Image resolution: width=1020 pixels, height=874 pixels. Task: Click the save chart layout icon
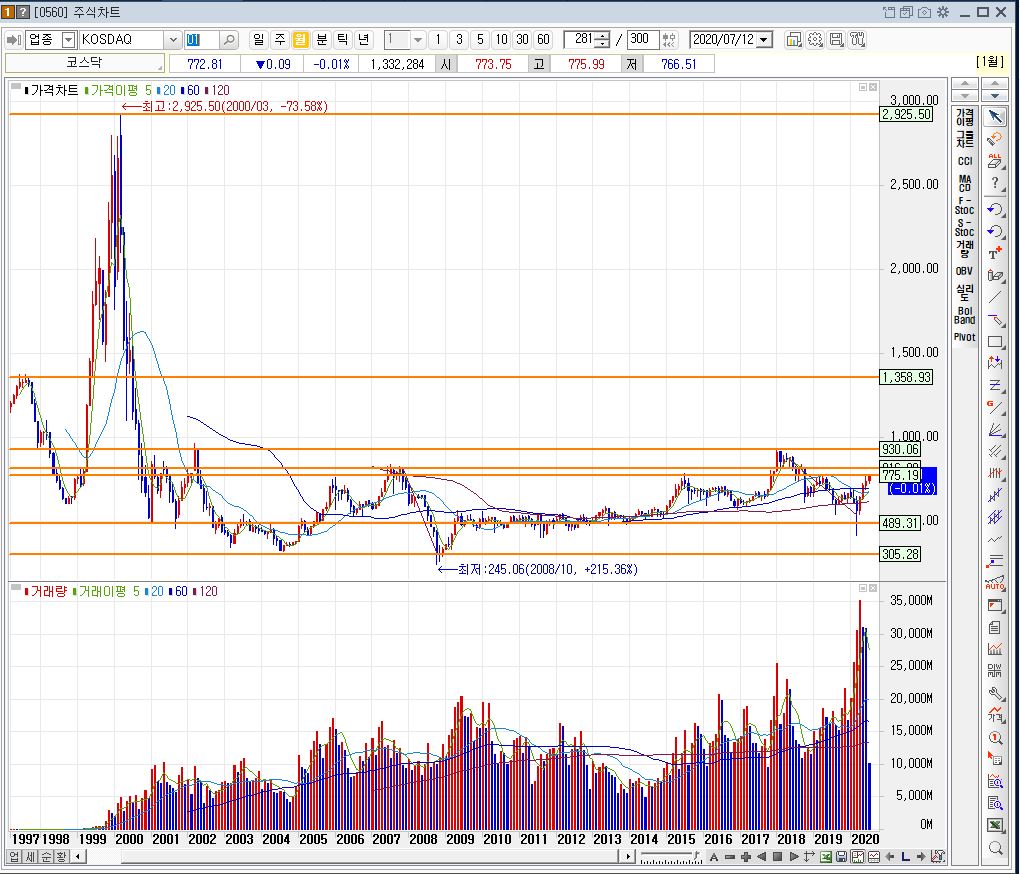[x=836, y=40]
